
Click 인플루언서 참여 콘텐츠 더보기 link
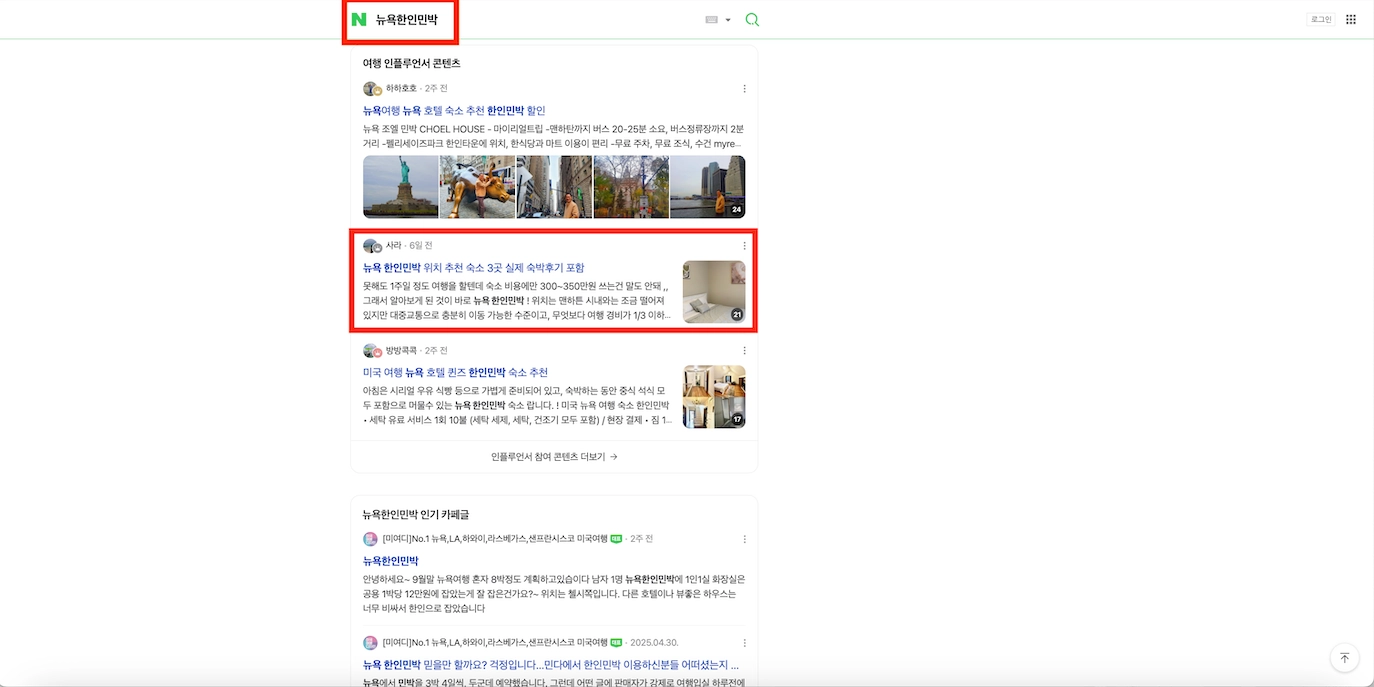[554, 456]
